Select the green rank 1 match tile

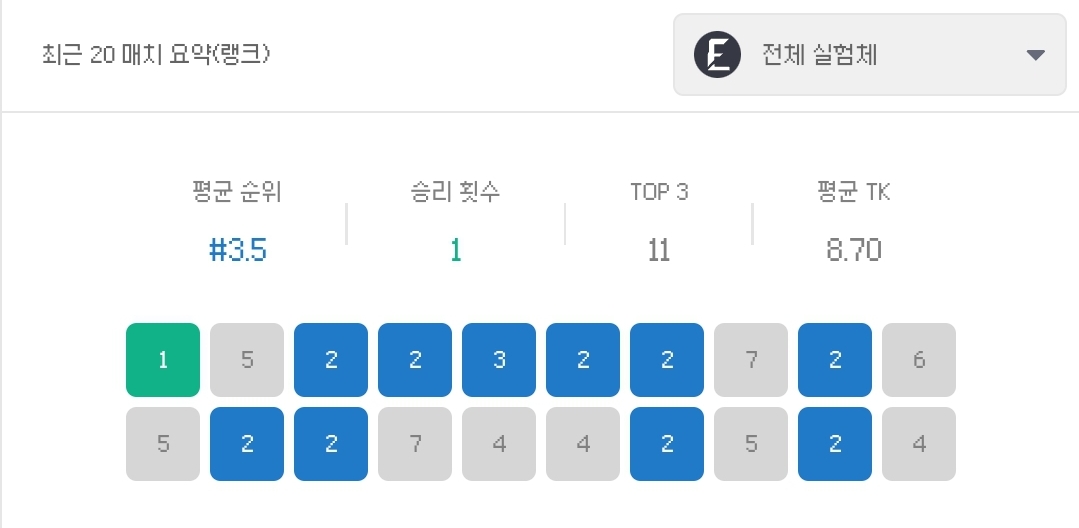(x=163, y=360)
